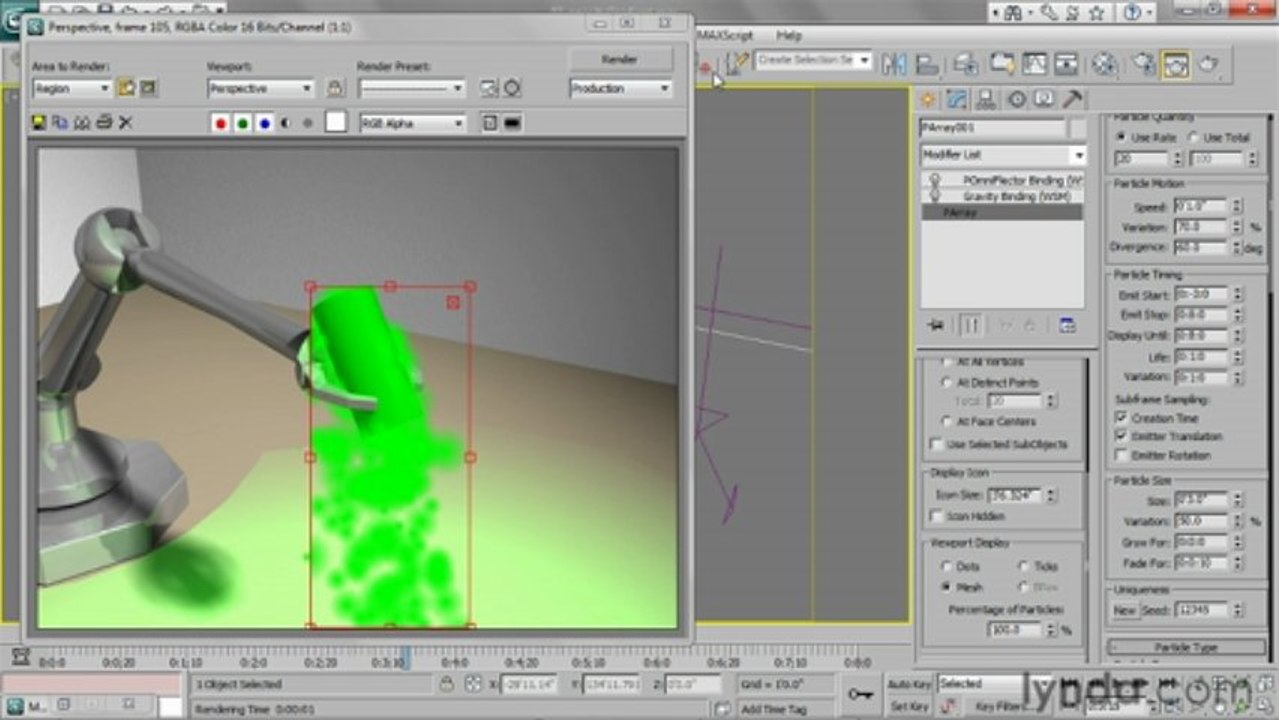Click the Align tool icon
Image resolution: width=1279 pixels, height=720 pixels.
pyautogui.click(x=927, y=64)
